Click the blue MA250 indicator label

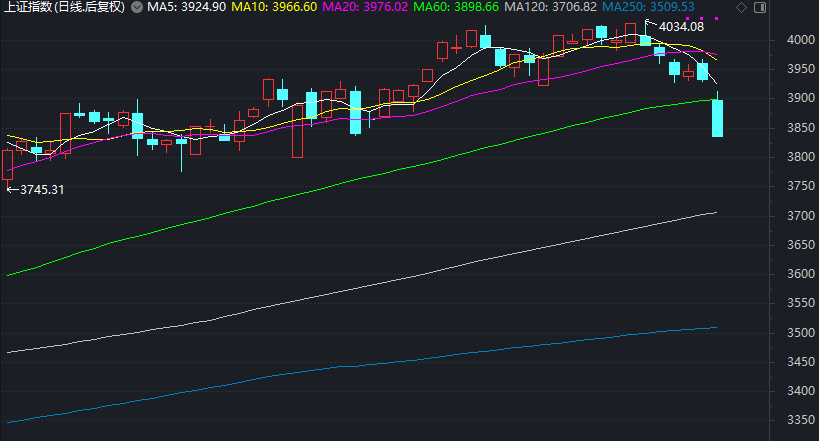(x=648, y=7)
